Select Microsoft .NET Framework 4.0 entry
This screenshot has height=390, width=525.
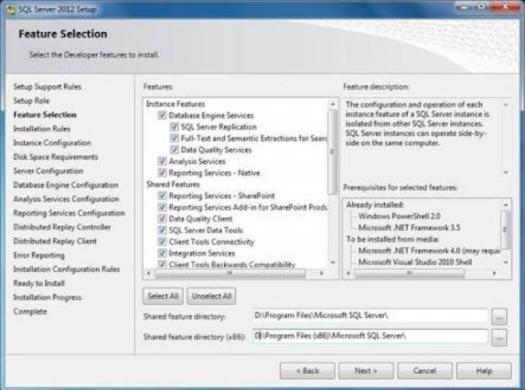429,251
